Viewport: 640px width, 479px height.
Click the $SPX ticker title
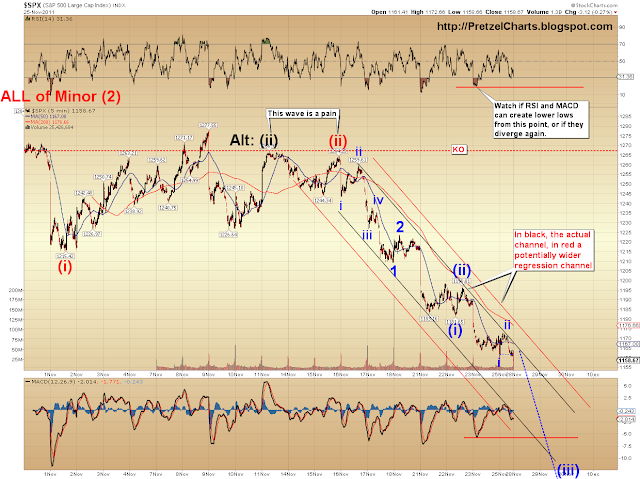[x=32, y=5]
